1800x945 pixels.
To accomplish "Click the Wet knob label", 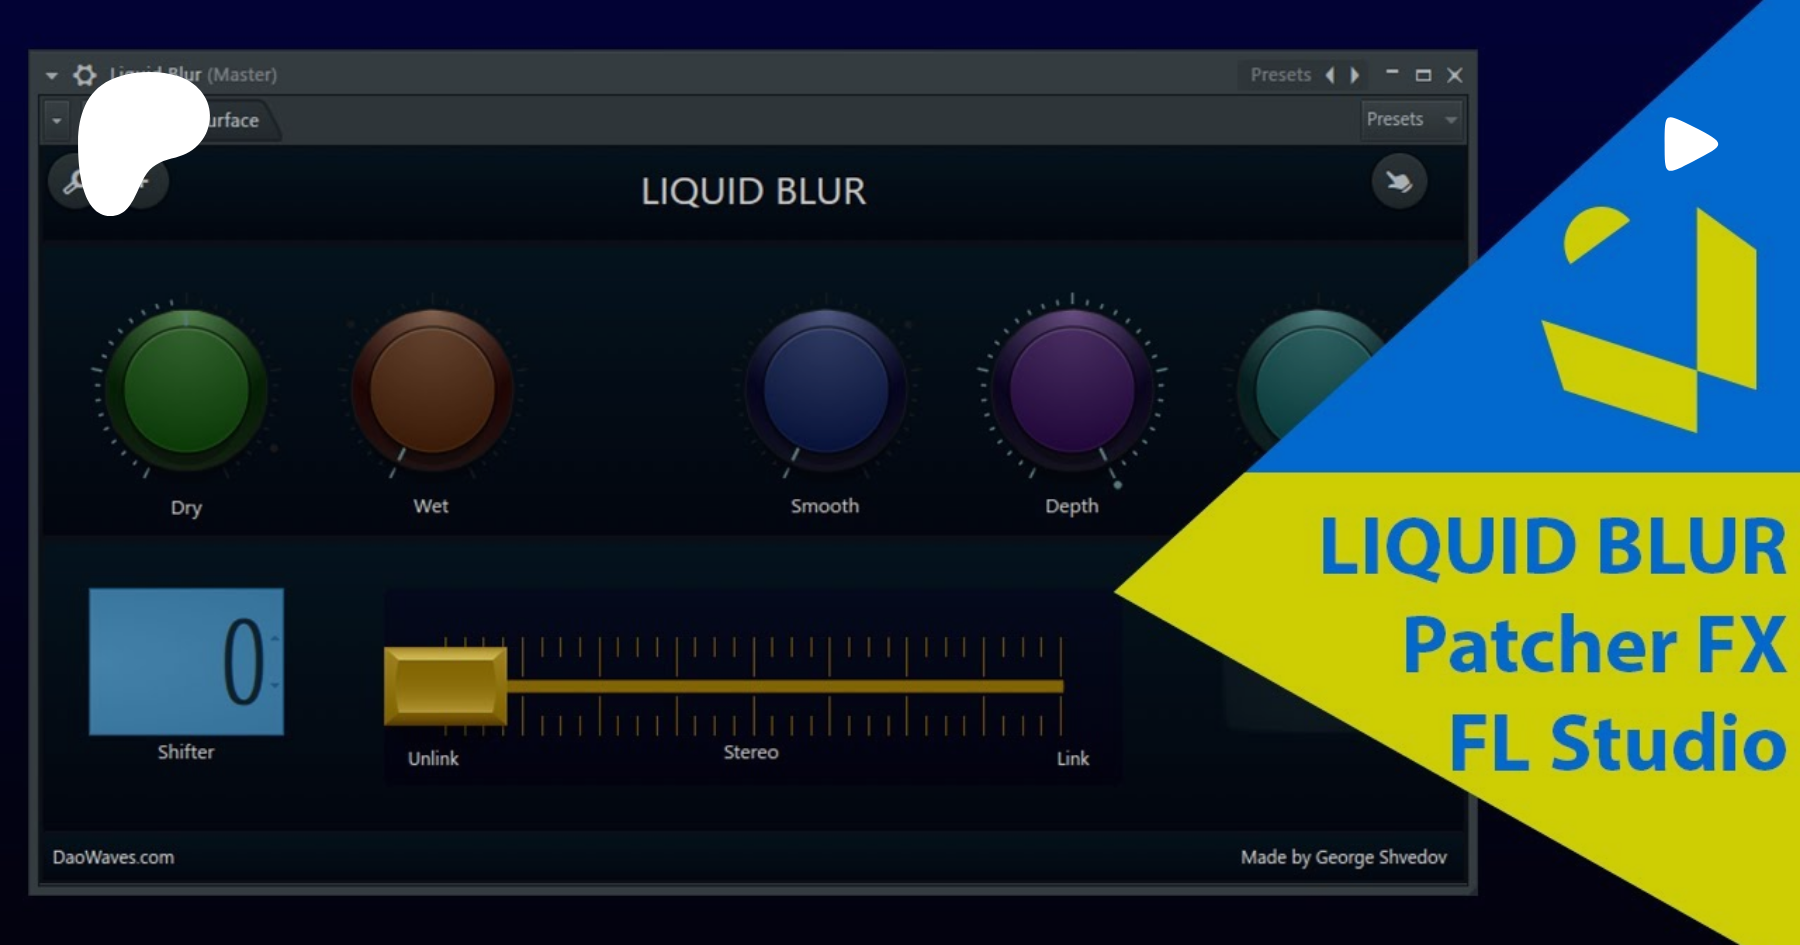I will pos(431,506).
